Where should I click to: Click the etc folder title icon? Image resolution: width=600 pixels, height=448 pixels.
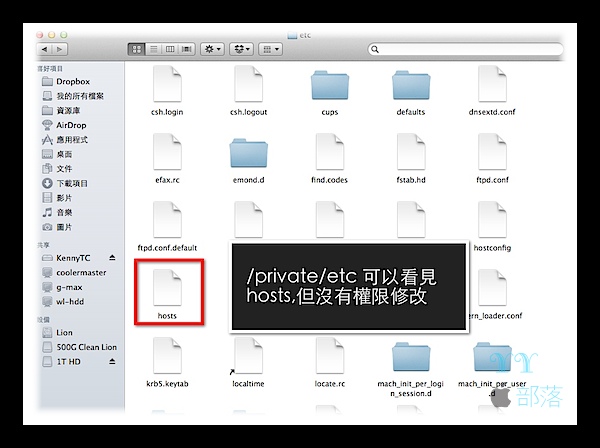tap(292, 35)
